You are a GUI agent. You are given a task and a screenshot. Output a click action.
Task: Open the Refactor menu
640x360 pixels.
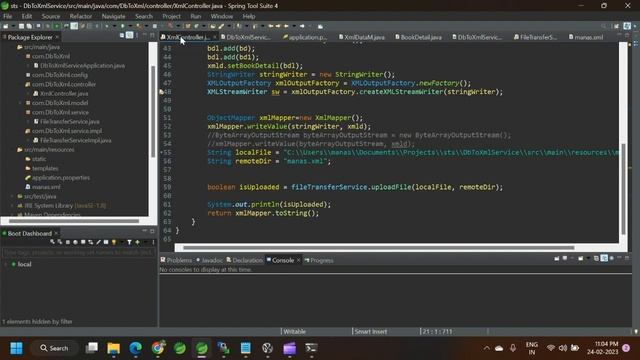[x=80, y=16]
